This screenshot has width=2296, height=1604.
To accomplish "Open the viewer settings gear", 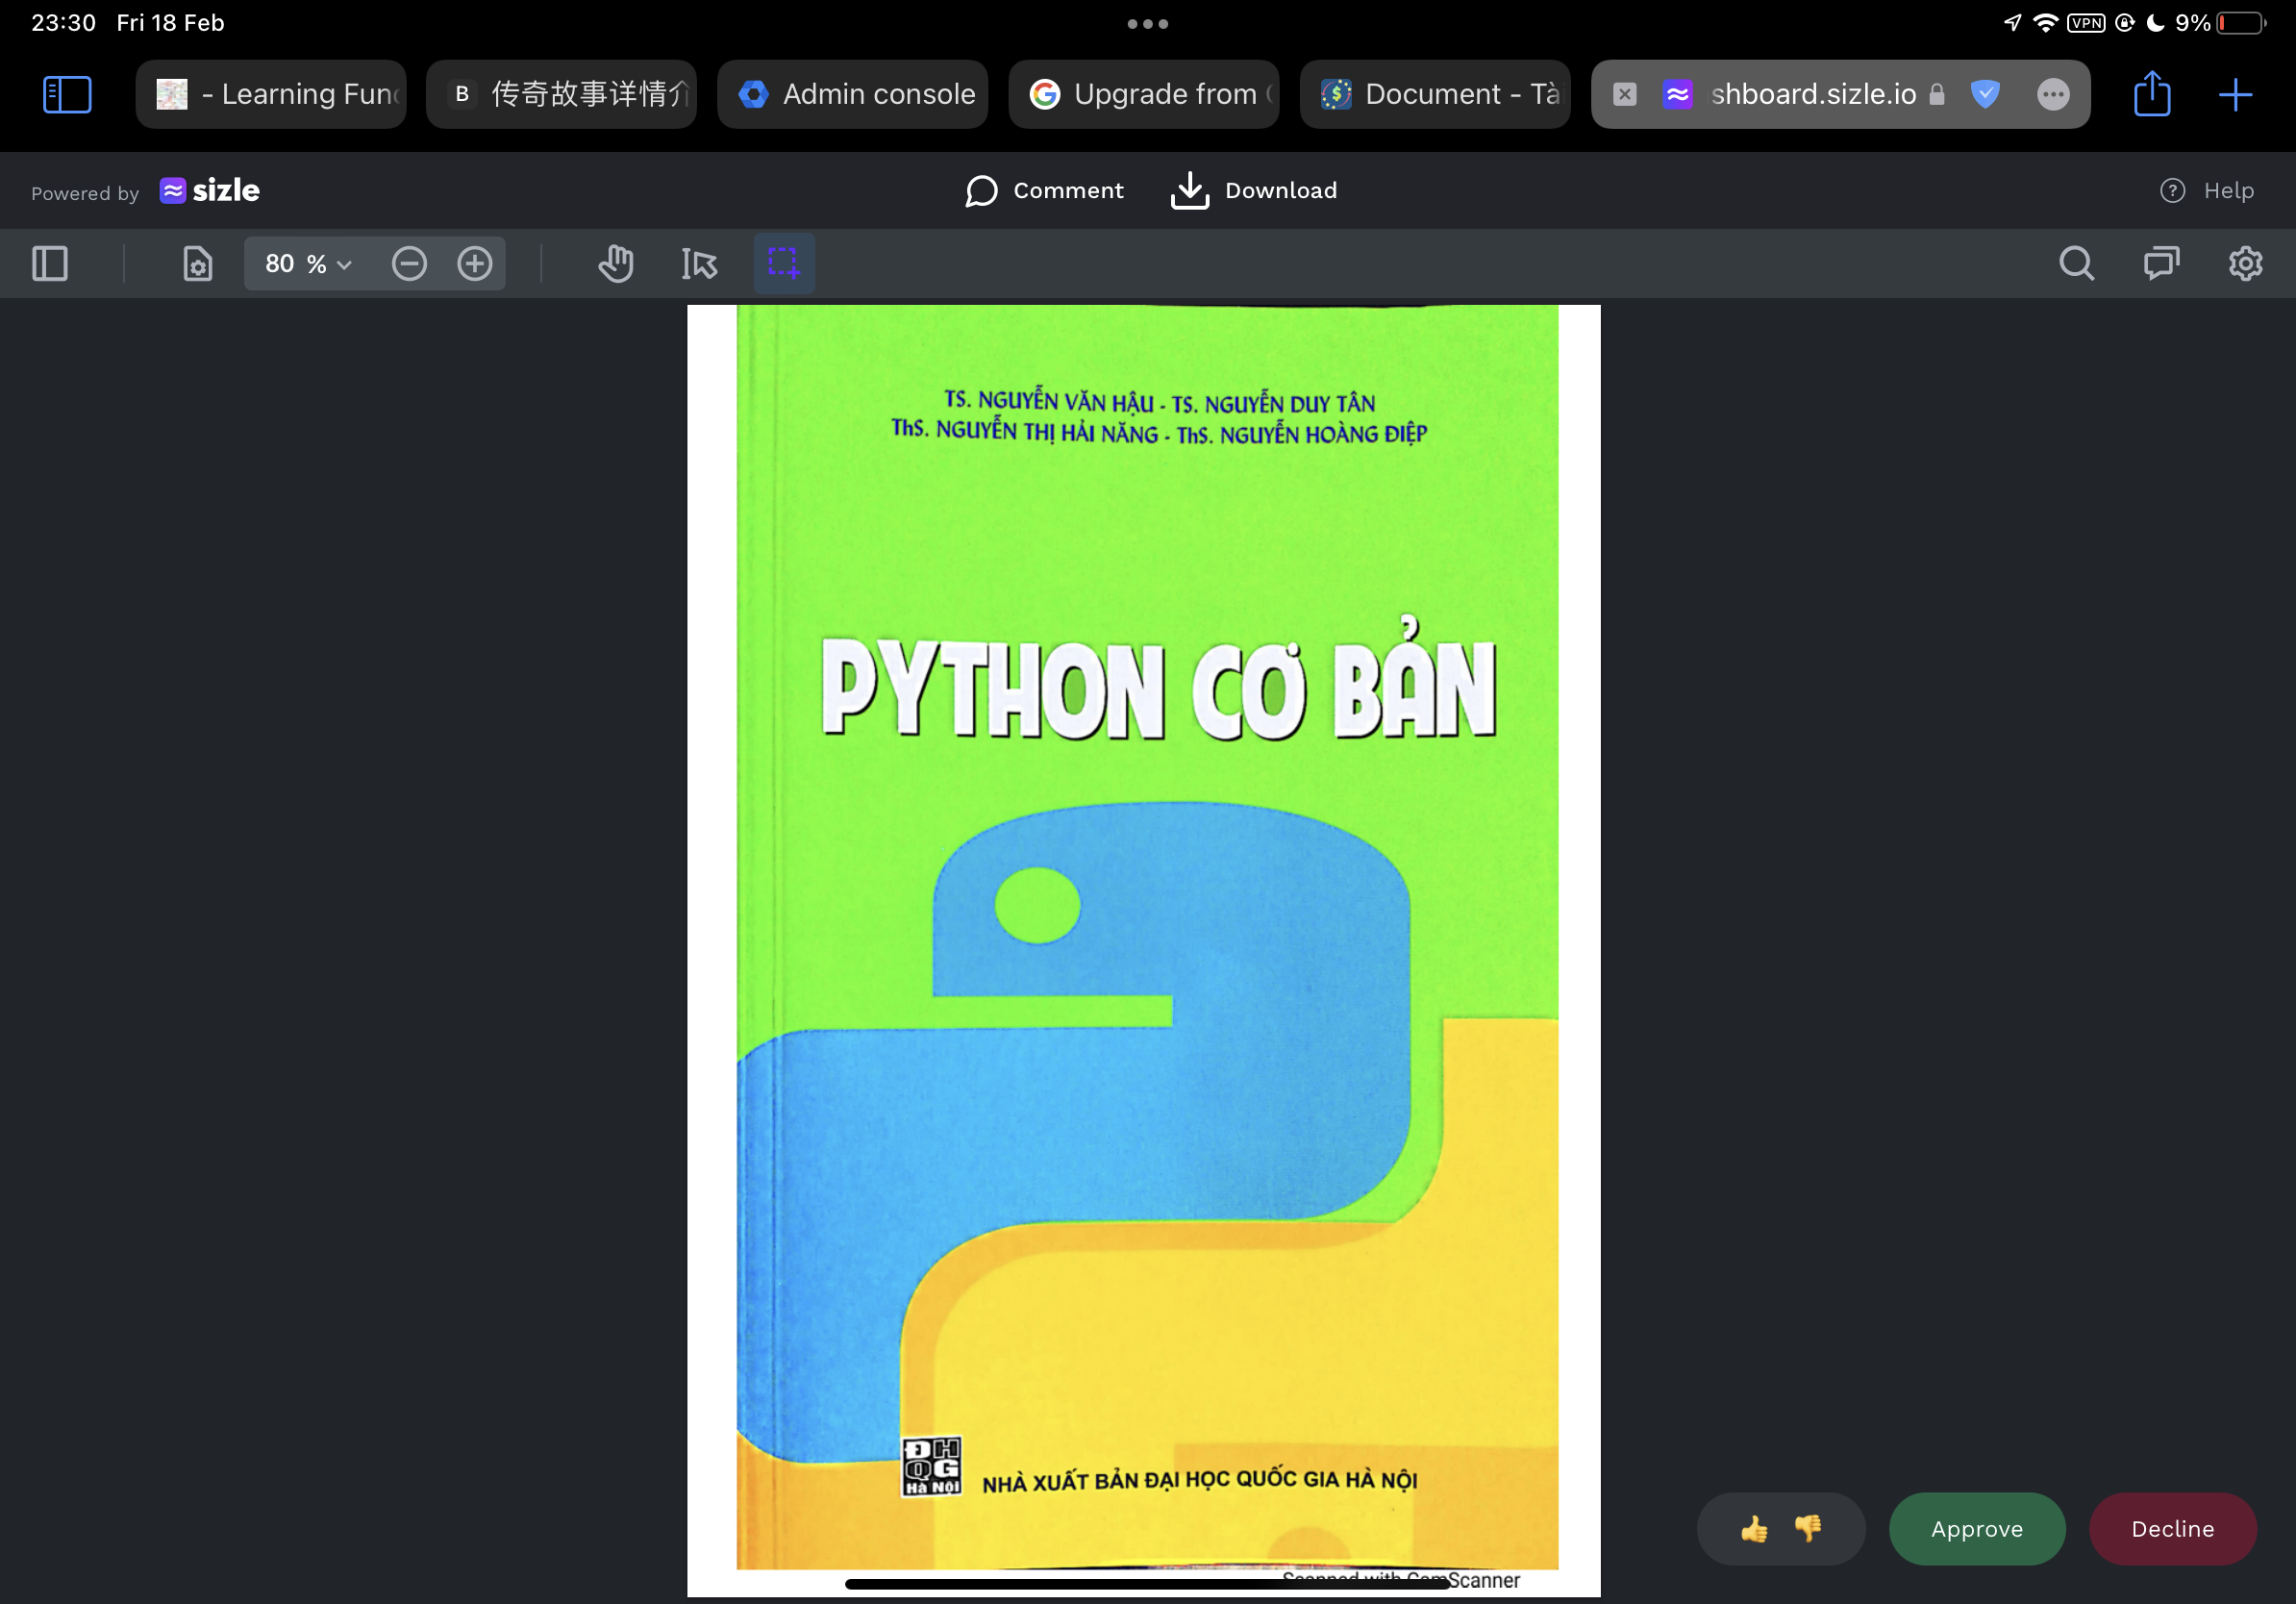I will click(2245, 264).
